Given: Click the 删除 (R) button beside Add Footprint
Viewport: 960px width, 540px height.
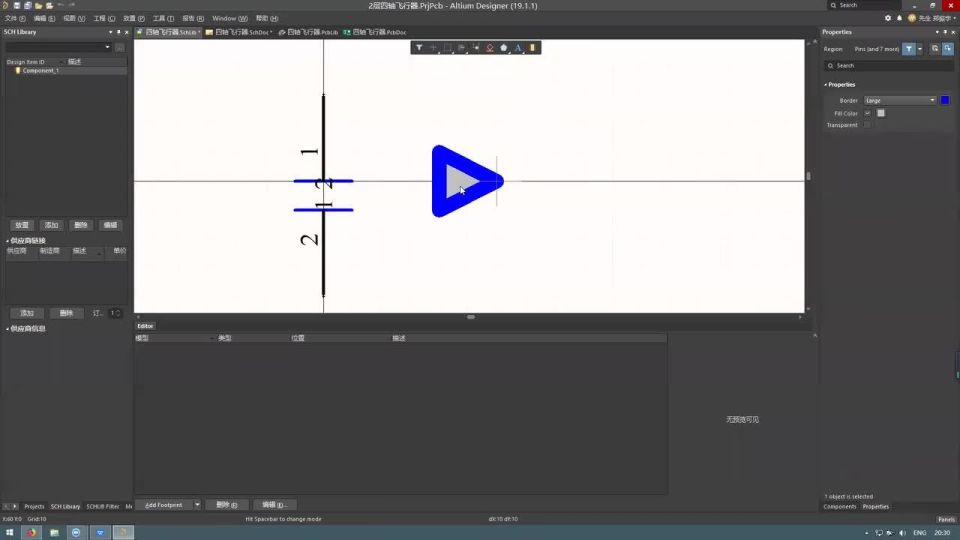Looking at the screenshot, I should tap(226, 505).
